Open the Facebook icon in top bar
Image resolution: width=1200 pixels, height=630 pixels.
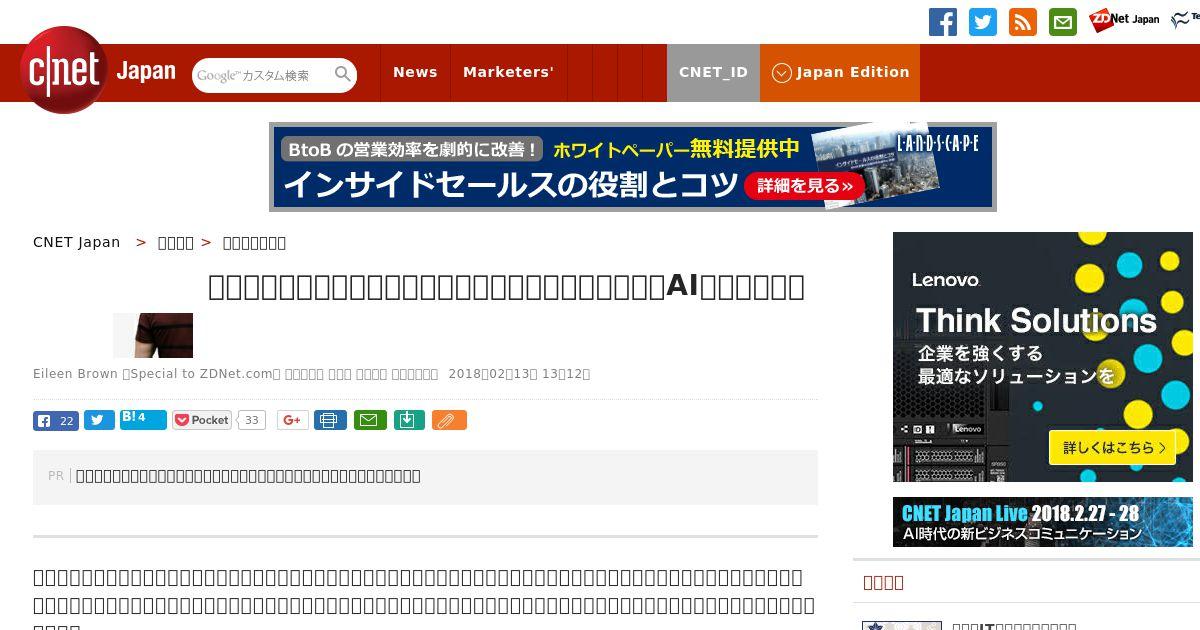coord(942,21)
